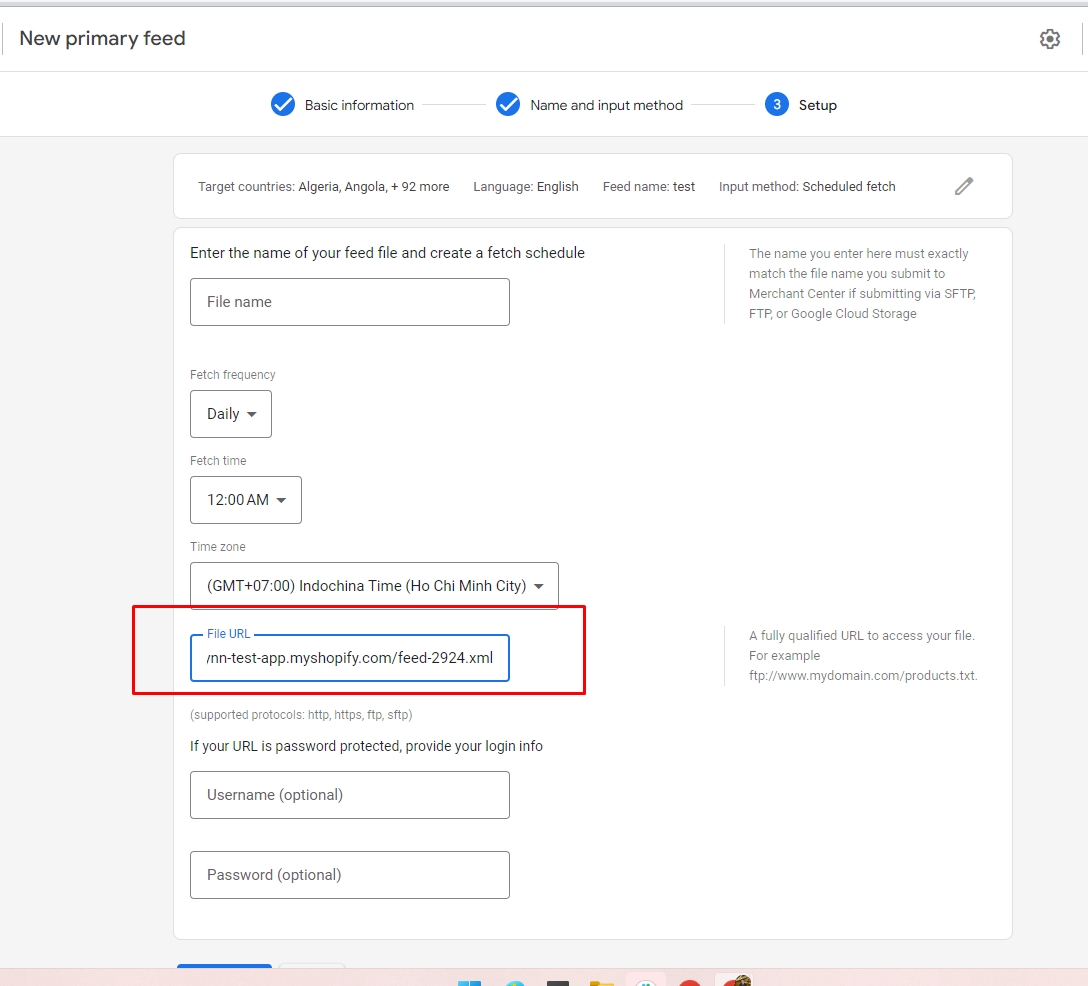Click the 'The name you enter here must exactly match' help text
The height and width of the screenshot is (986, 1088).
click(x=862, y=283)
